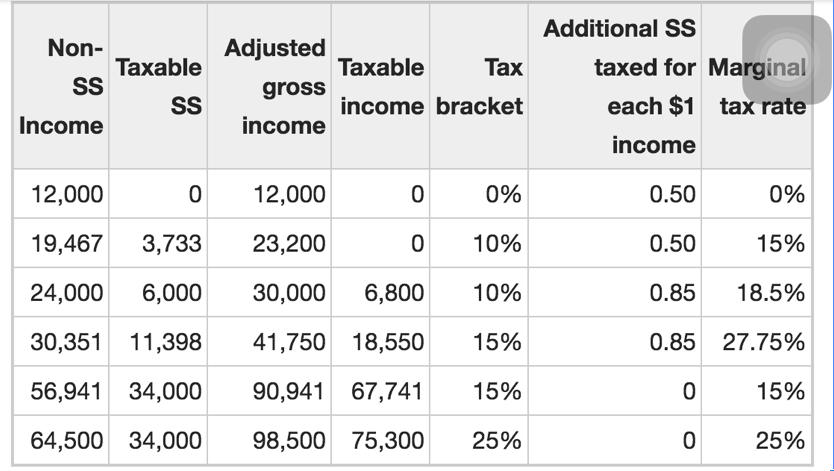Click the 23,200 adjusted gross income cell

269,243
